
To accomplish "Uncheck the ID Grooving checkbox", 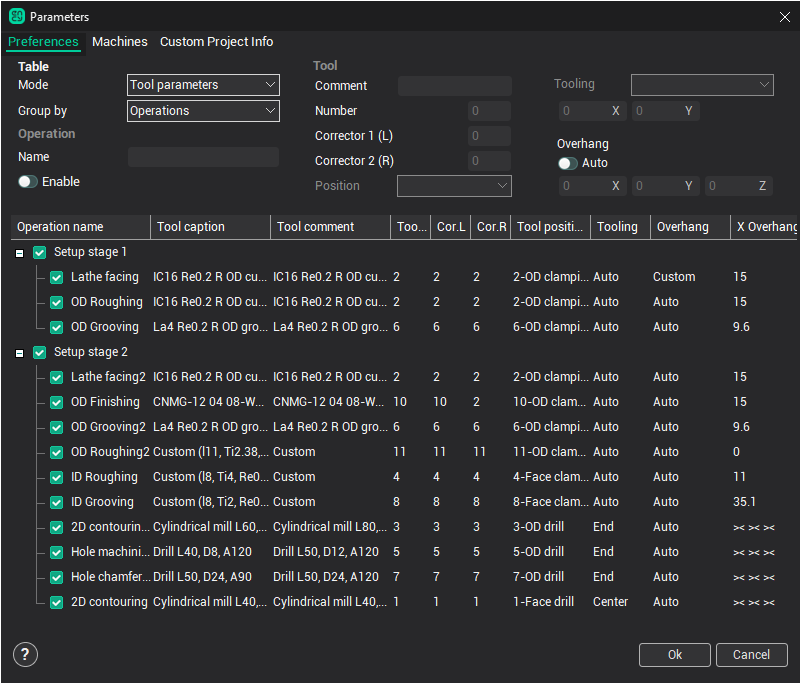I will (57, 502).
